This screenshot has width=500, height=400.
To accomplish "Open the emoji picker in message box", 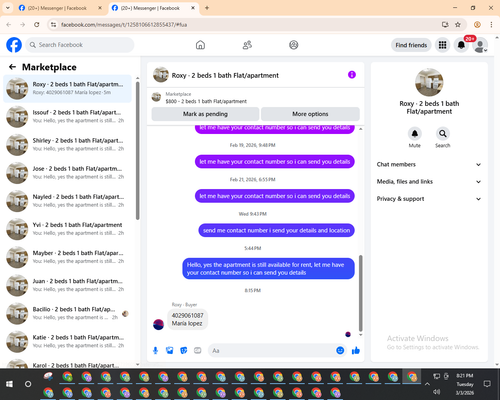I will (x=340, y=350).
